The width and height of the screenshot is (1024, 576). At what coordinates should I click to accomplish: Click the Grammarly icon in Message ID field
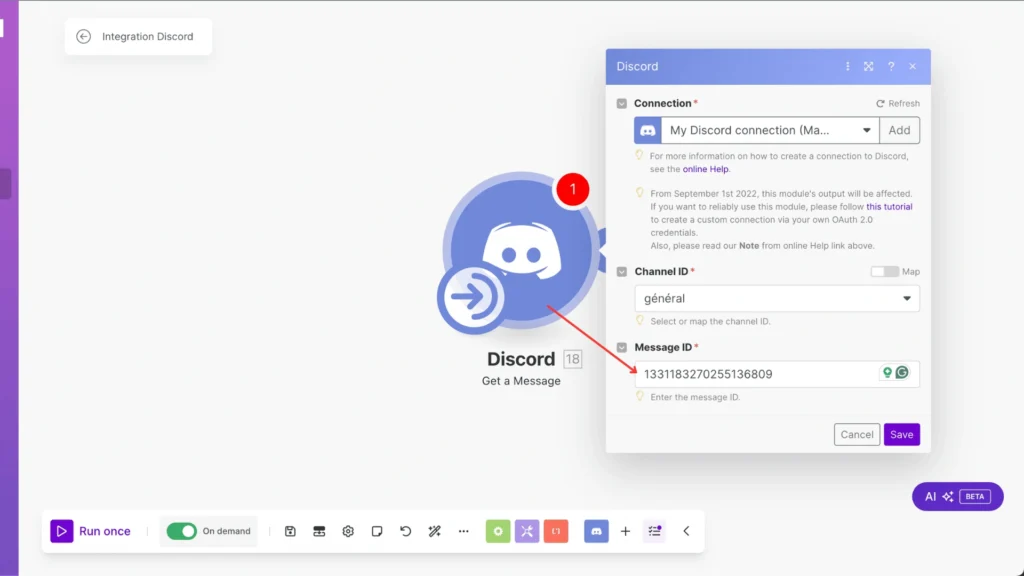[x=902, y=372]
